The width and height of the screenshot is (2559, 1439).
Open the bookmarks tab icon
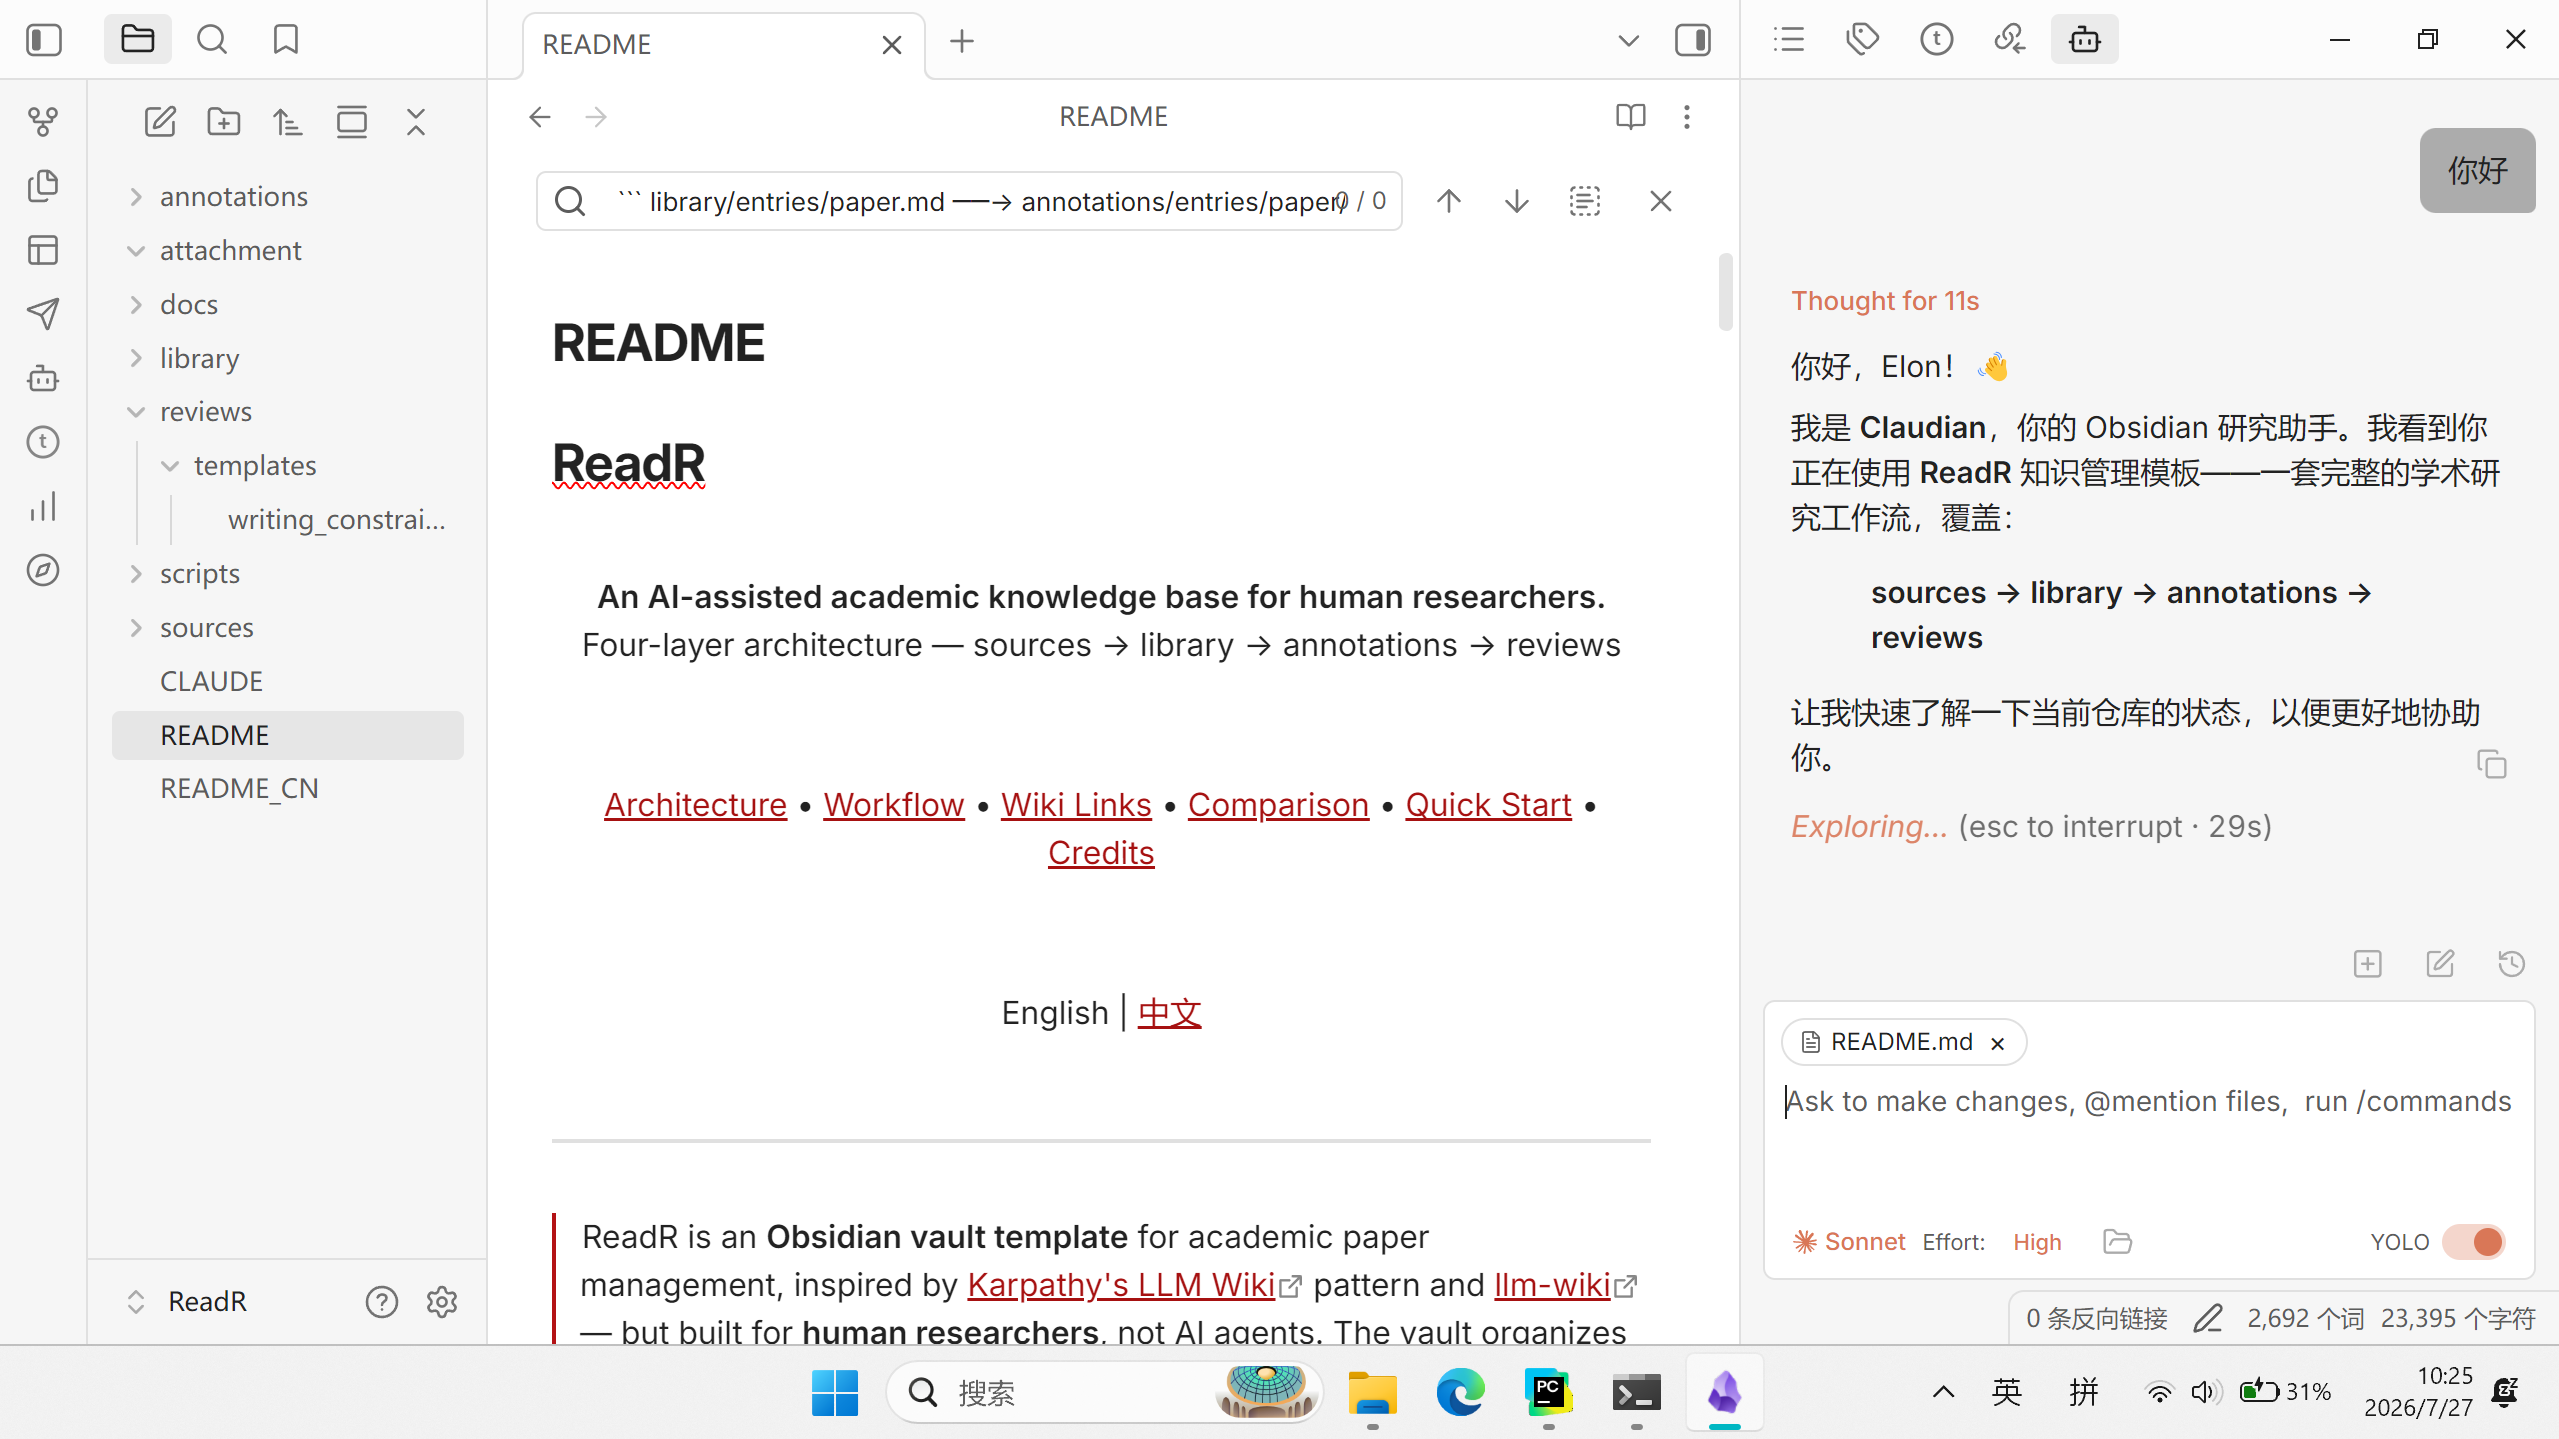[x=286, y=40]
